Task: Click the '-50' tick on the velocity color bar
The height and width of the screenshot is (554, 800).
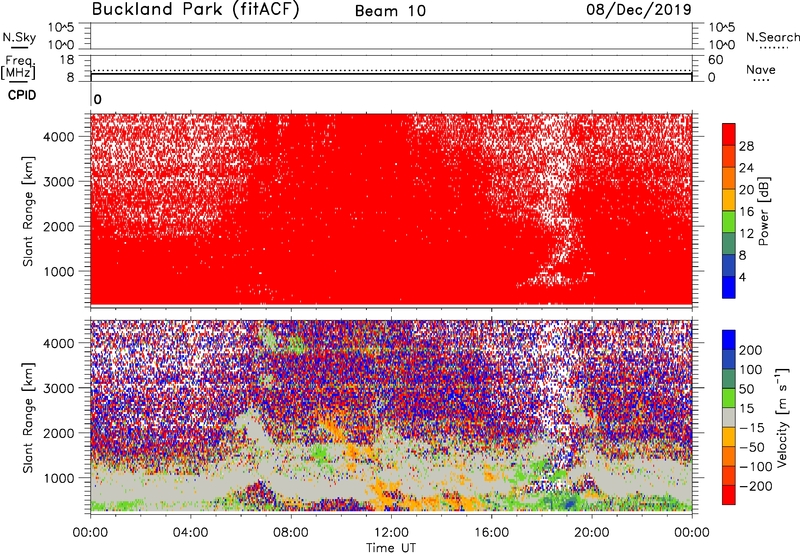Action: click(x=752, y=447)
